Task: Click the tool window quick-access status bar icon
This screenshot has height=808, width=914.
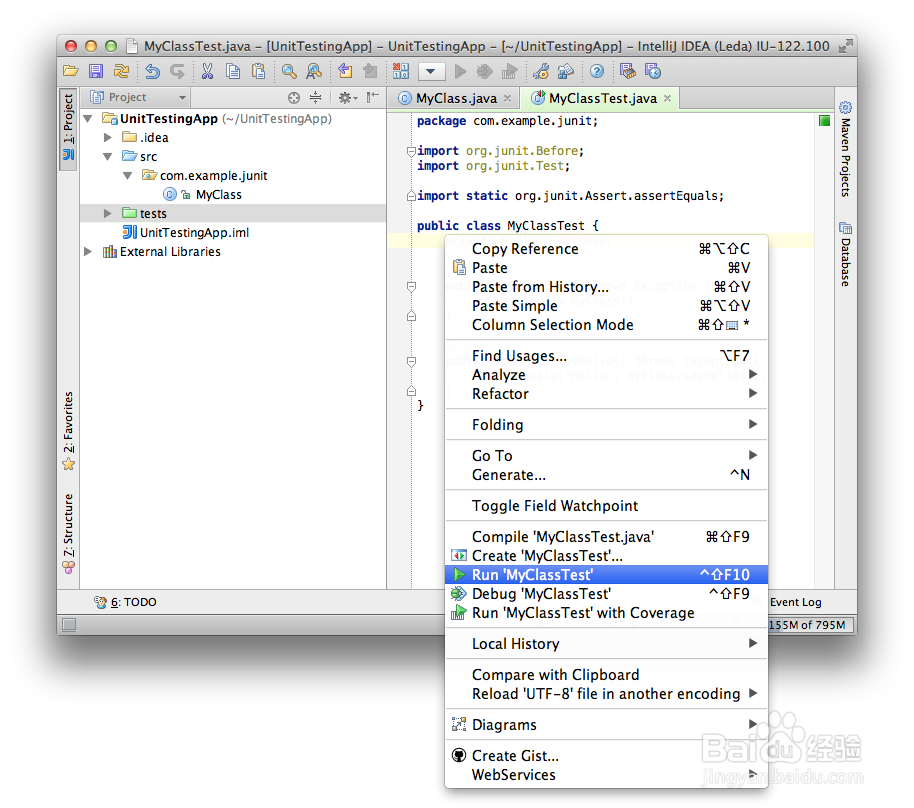Action: pos(69,625)
